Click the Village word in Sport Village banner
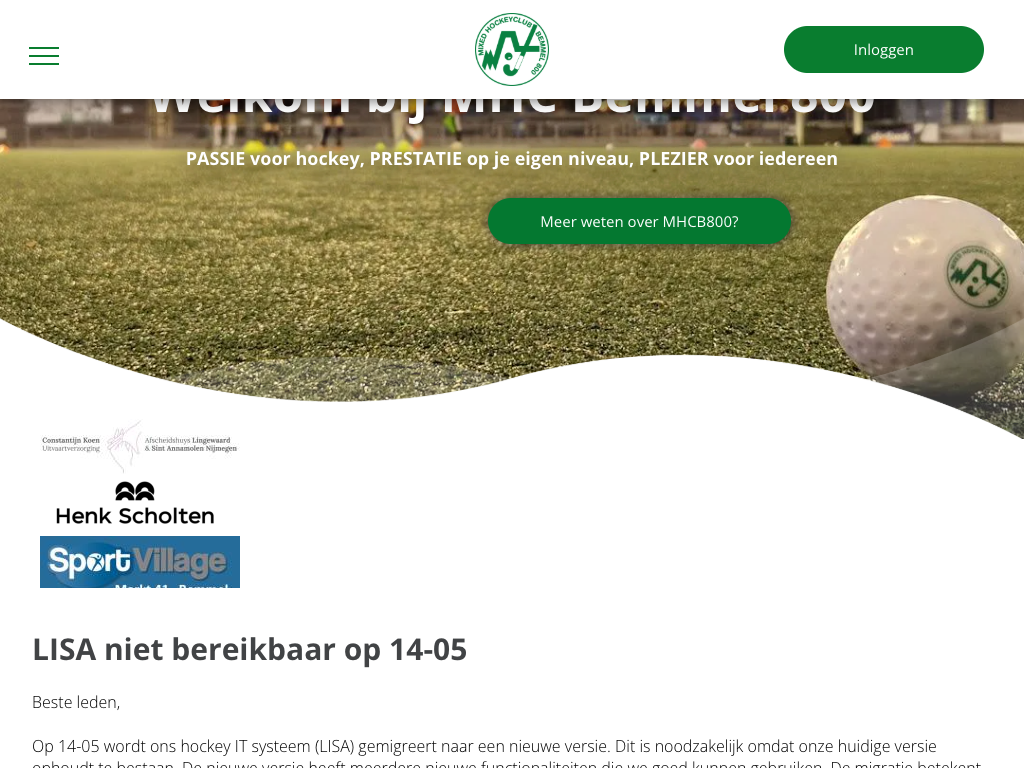Viewport: 1024px width, 768px height. (180, 562)
